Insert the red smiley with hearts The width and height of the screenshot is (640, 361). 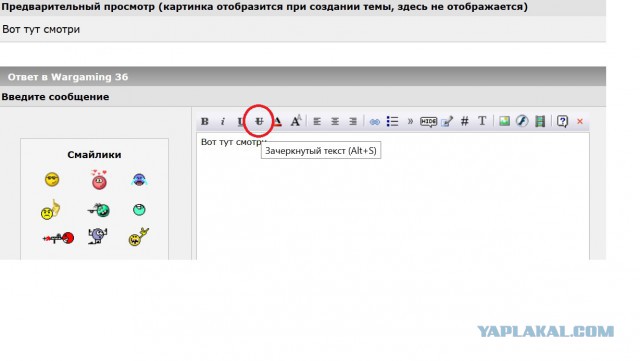[x=99, y=179]
